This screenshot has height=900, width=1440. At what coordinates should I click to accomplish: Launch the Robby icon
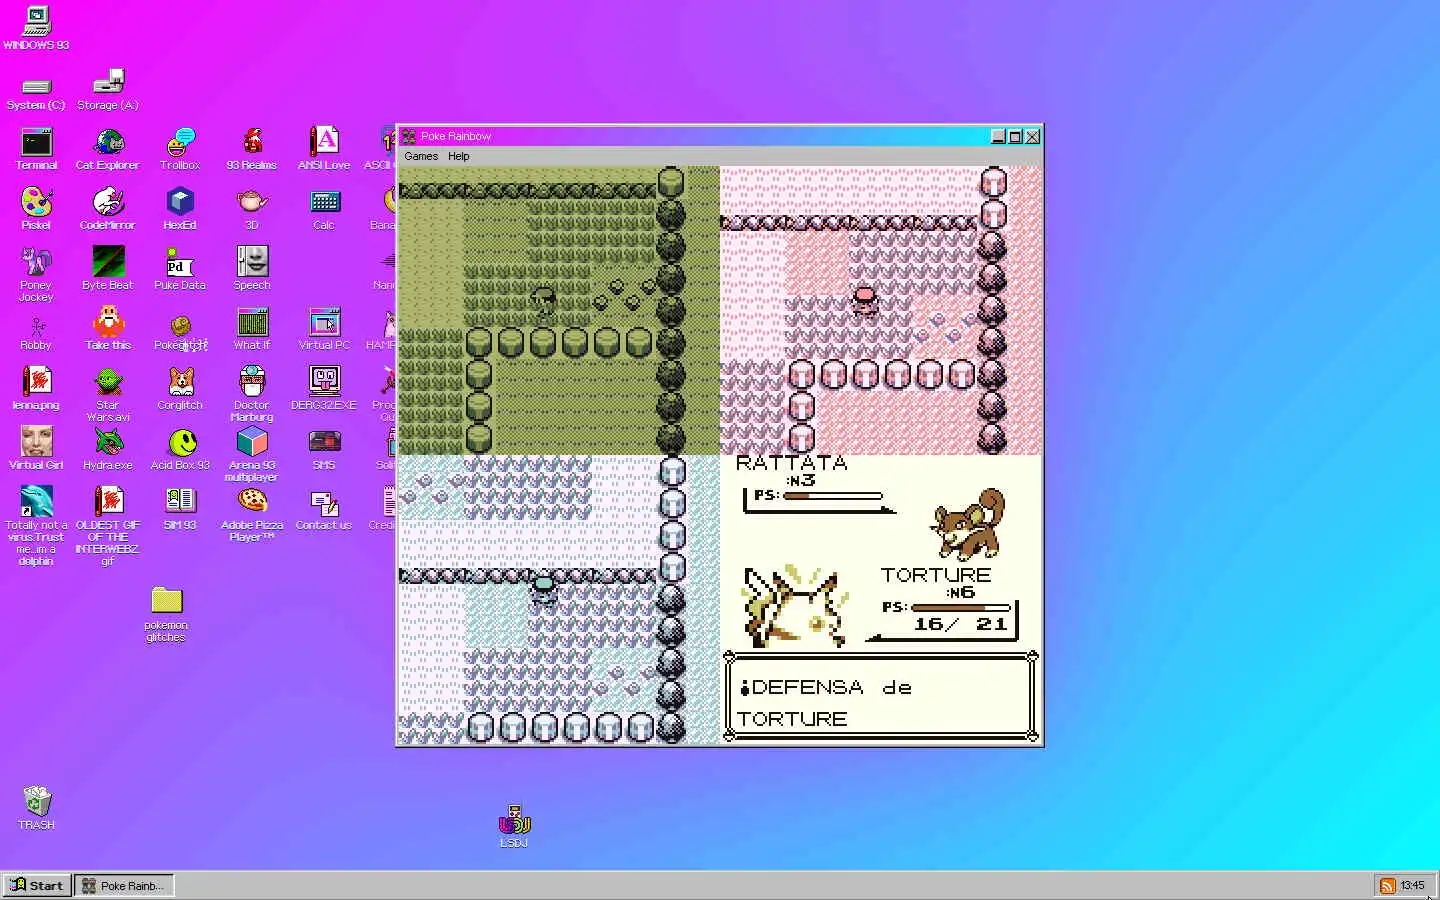point(36,334)
